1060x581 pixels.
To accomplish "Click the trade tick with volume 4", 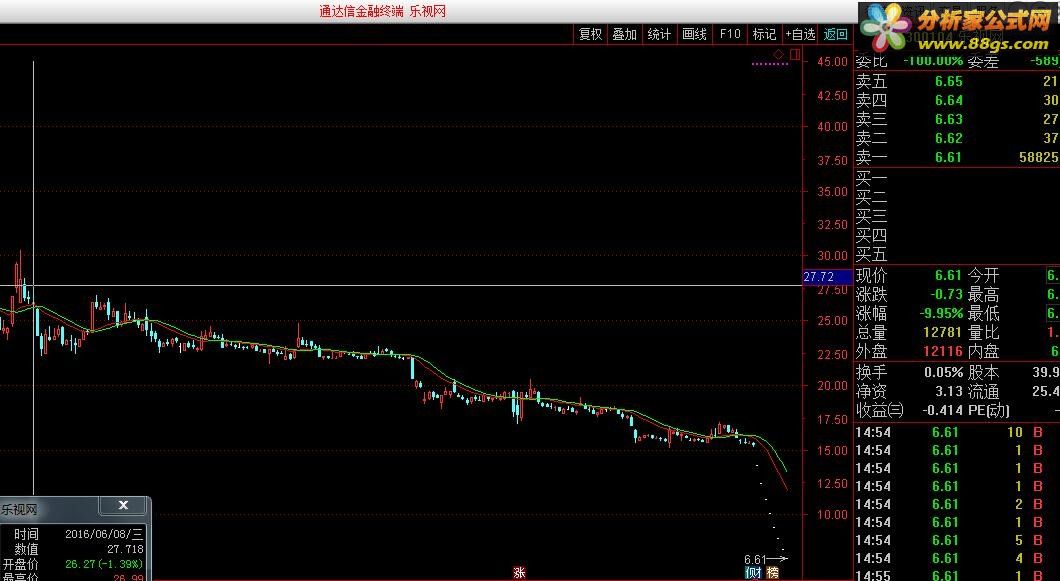I will pyautogui.click(x=957, y=558).
